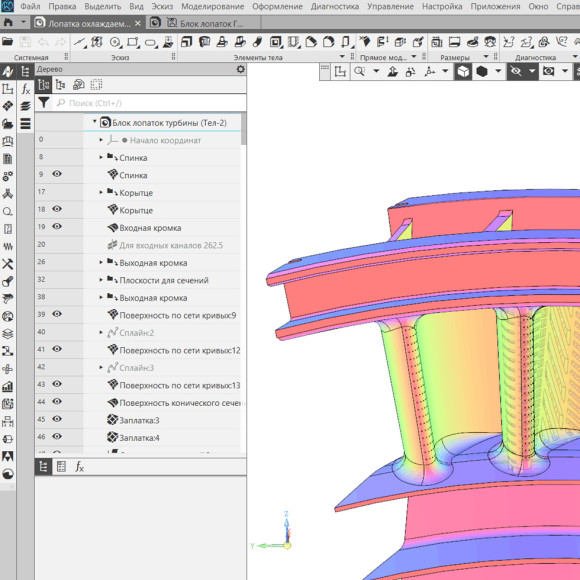580x580 pixels.
Task: Open the dropdown next to the zoom magnifier
Action: [x=376, y=71]
